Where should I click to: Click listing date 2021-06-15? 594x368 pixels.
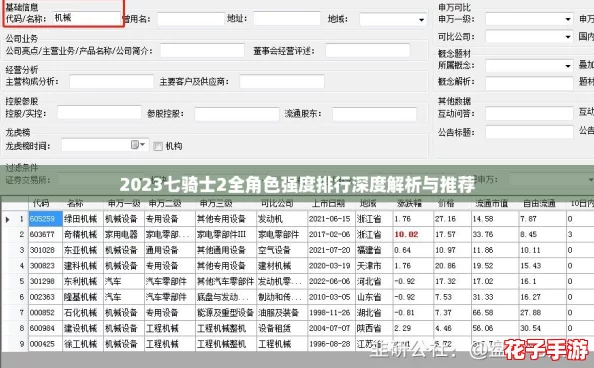pyautogui.click(x=330, y=219)
